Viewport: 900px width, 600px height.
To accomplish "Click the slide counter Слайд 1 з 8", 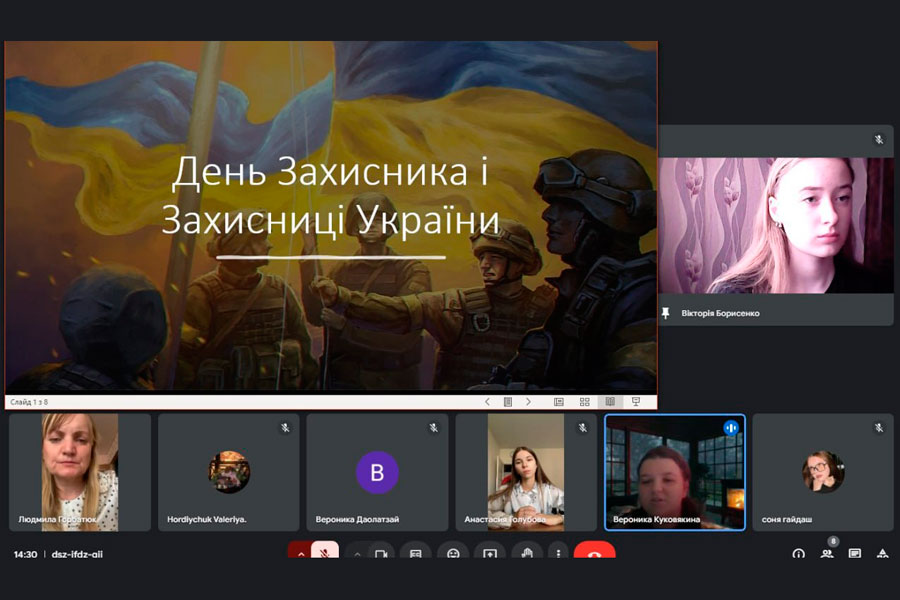I will pos(29,402).
